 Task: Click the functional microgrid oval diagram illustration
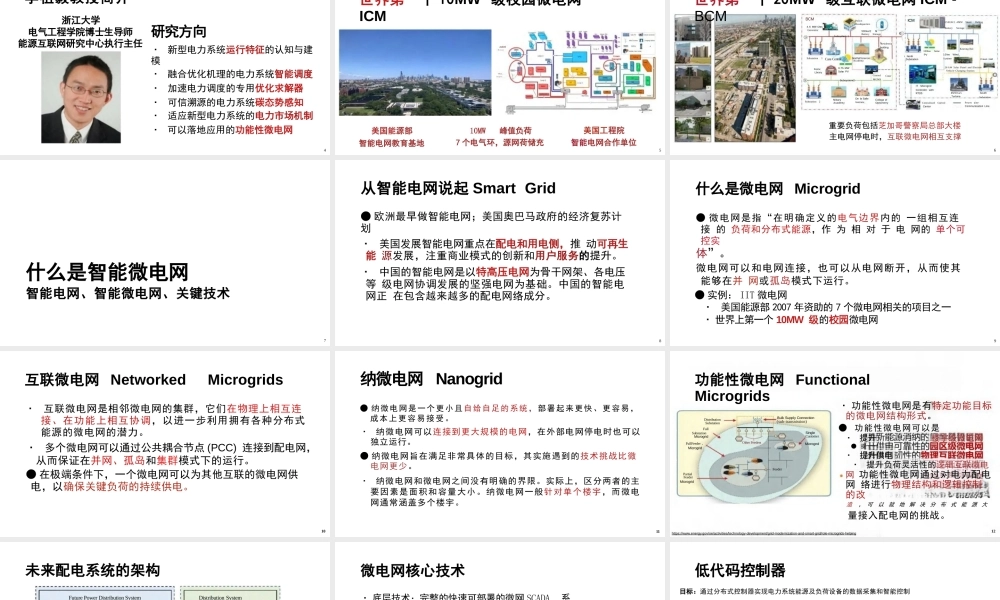(x=754, y=453)
